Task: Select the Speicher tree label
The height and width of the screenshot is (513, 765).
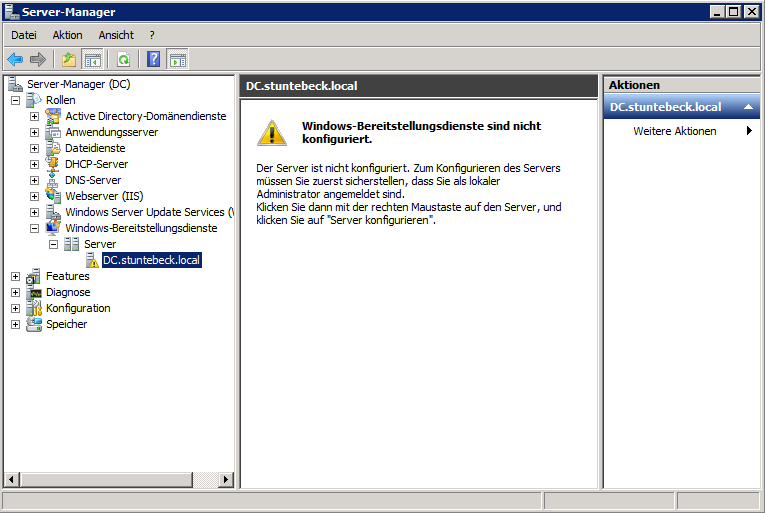Action: click(66, 324)
